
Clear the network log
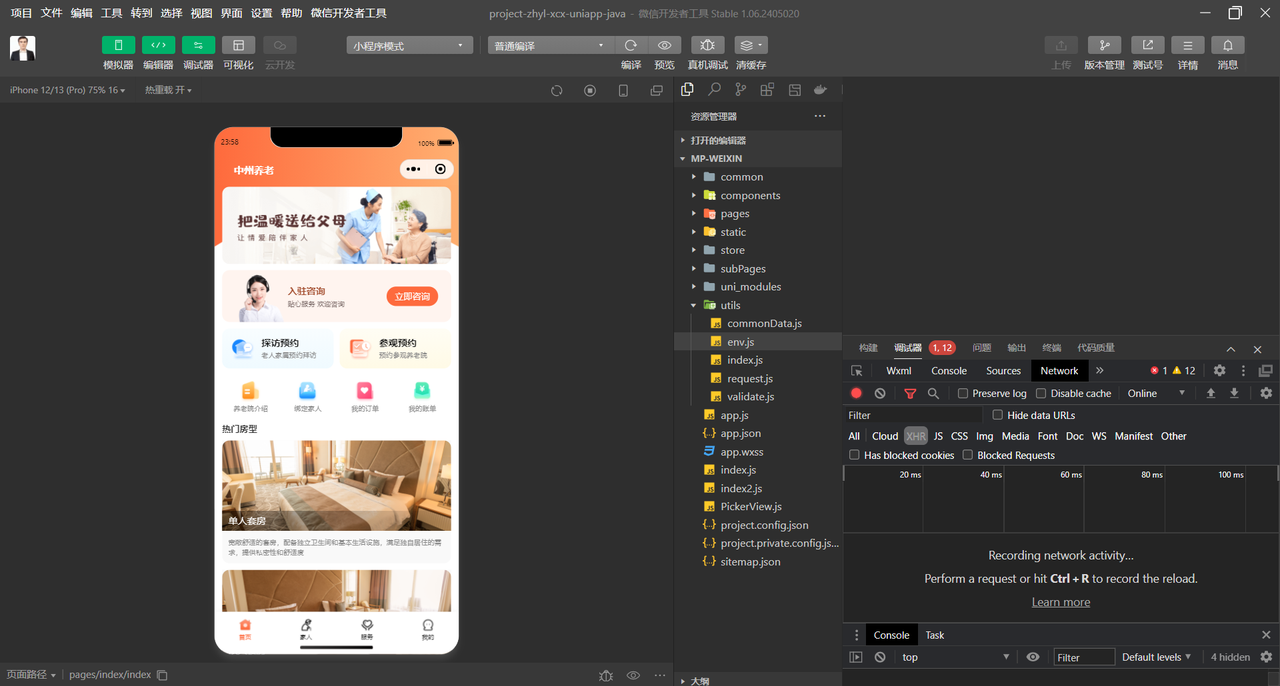tap(880, 393)
